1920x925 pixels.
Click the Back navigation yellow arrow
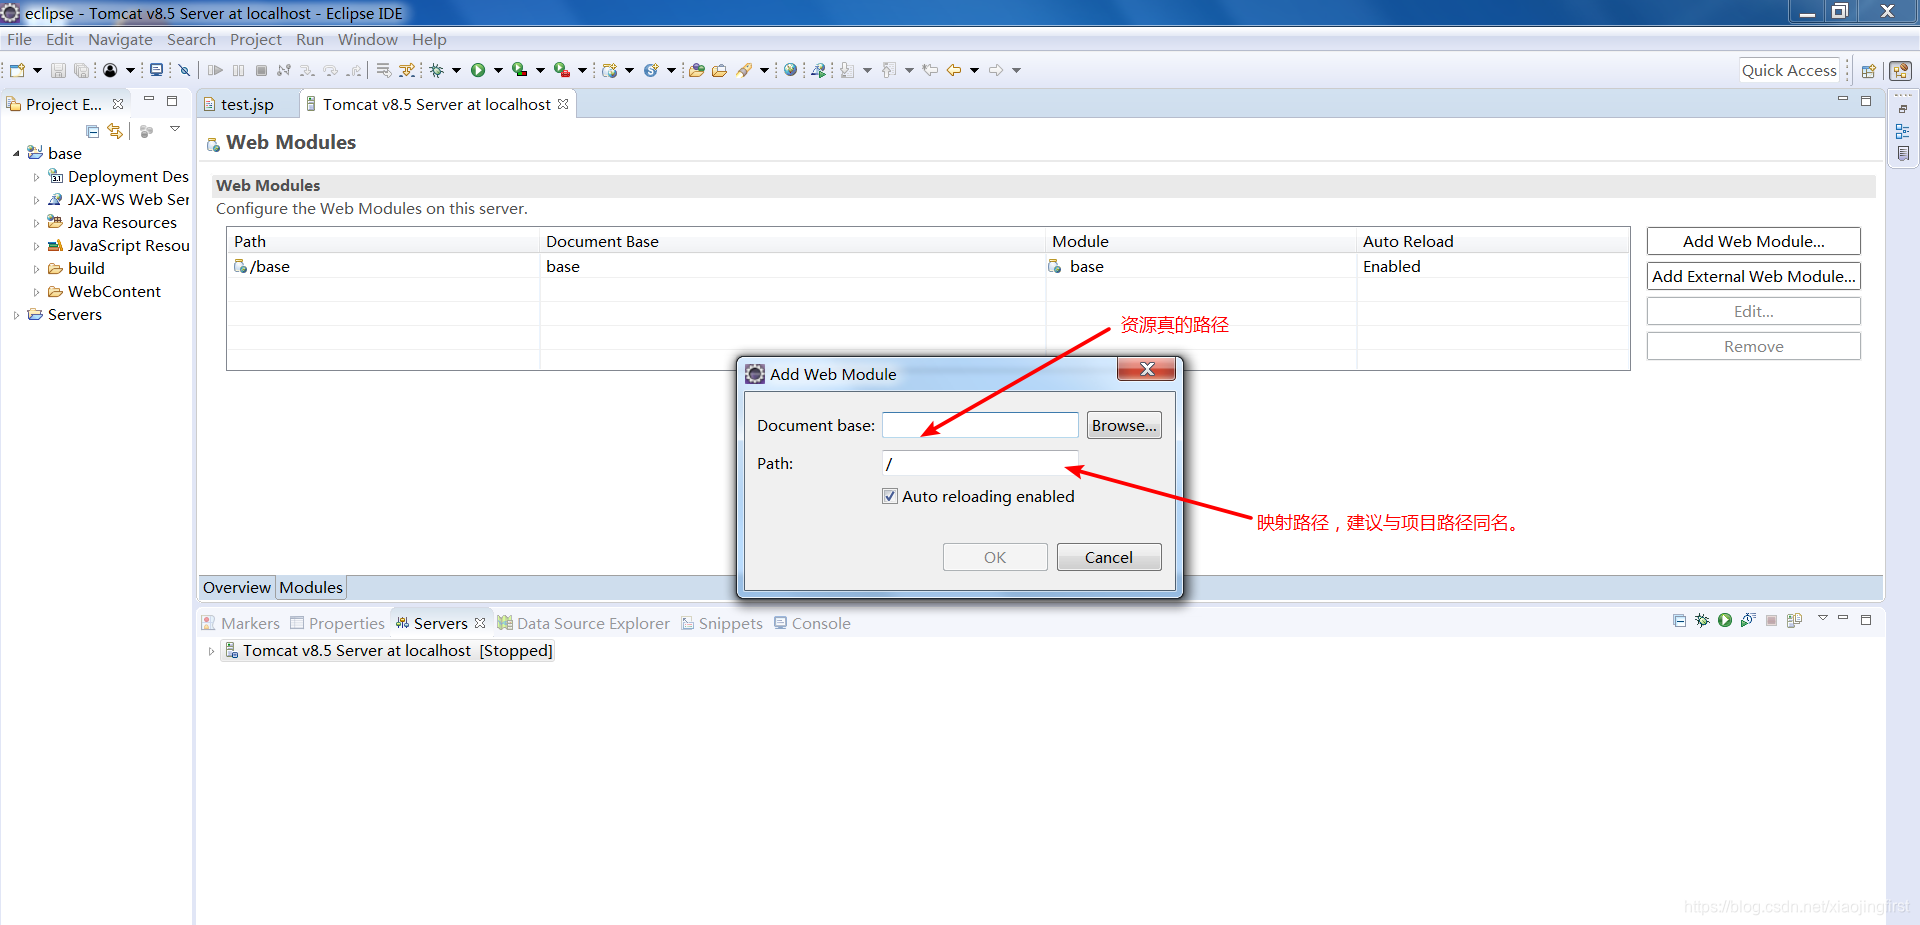(x=954, y=70)
